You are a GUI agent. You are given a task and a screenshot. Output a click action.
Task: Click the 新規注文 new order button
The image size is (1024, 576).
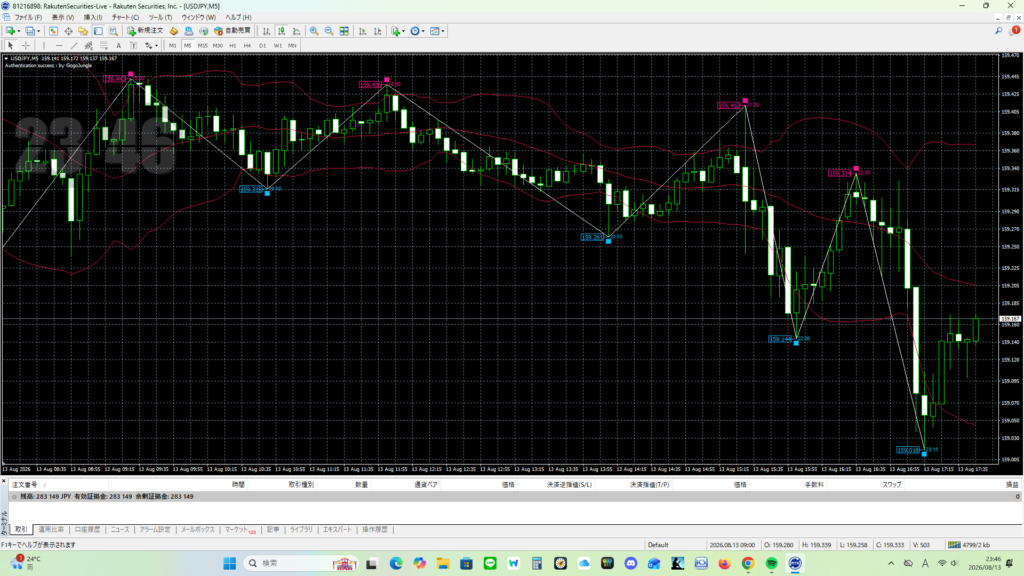[145, 31]
